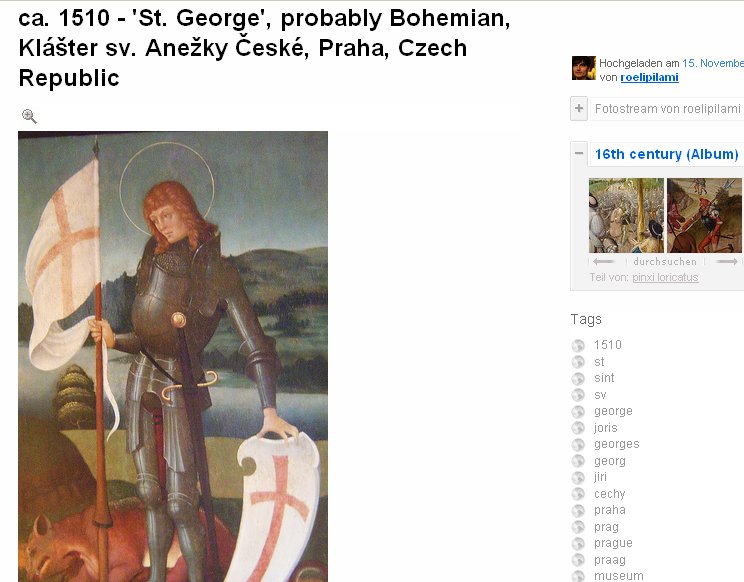The height and width of the screenshot is (582, 744).
Task: Click globe icon beside museum tag
Action: pyautogui.click(x=578, y=576)
